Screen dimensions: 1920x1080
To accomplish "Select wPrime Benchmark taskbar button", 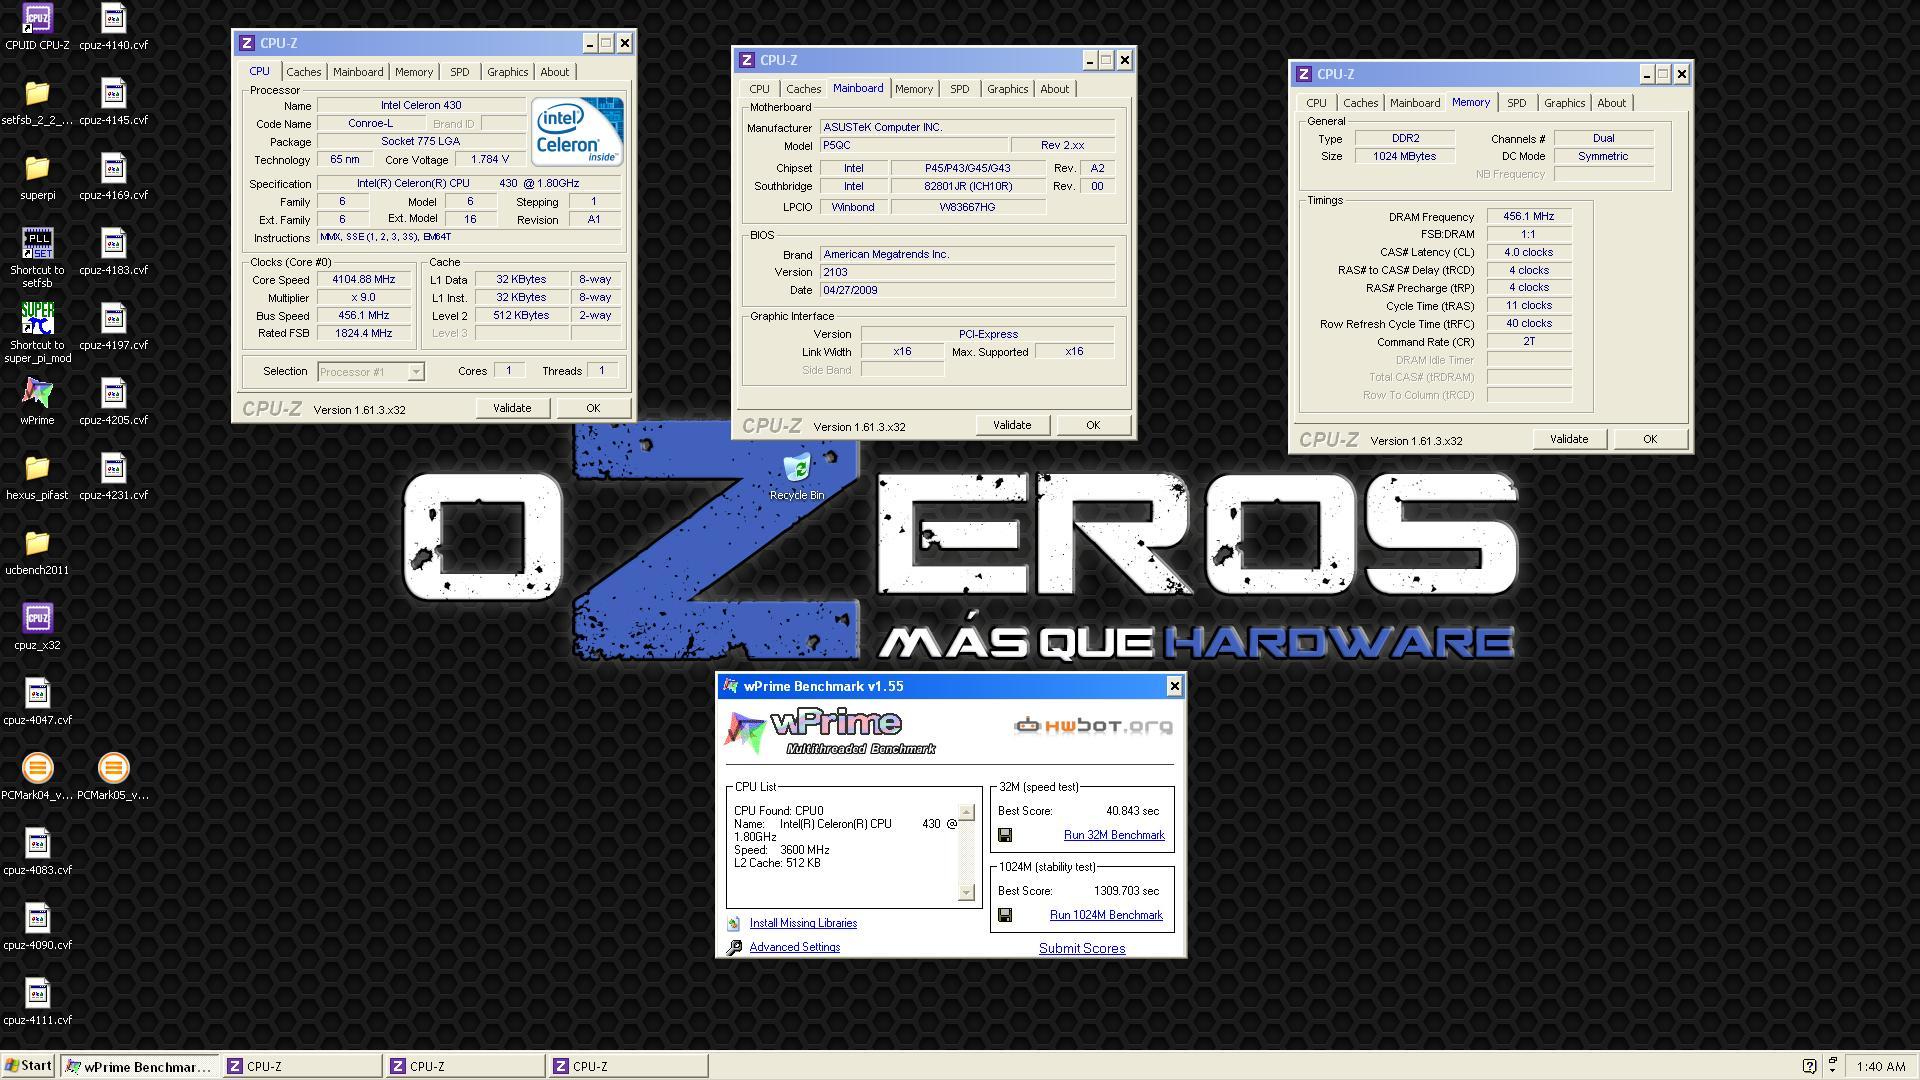I will pyautogui.click(x=138, y=1067).
